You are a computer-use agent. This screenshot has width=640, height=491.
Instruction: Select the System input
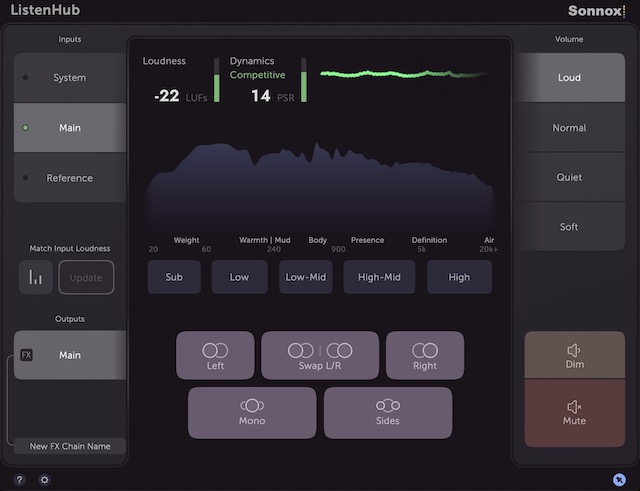70,78
